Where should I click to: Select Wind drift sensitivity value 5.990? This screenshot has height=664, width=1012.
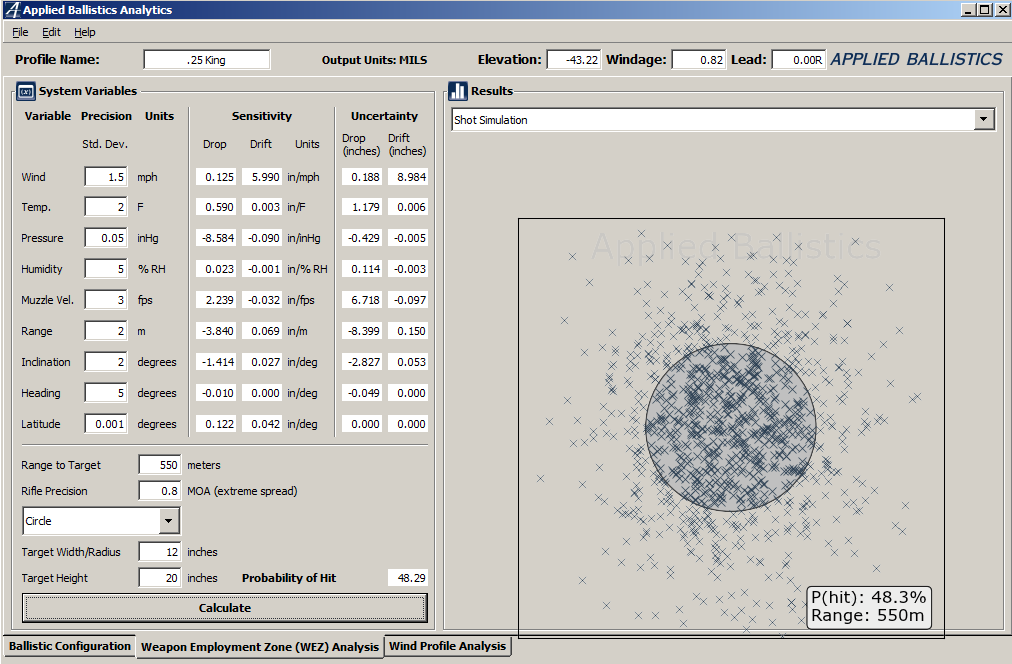[261, 177]
